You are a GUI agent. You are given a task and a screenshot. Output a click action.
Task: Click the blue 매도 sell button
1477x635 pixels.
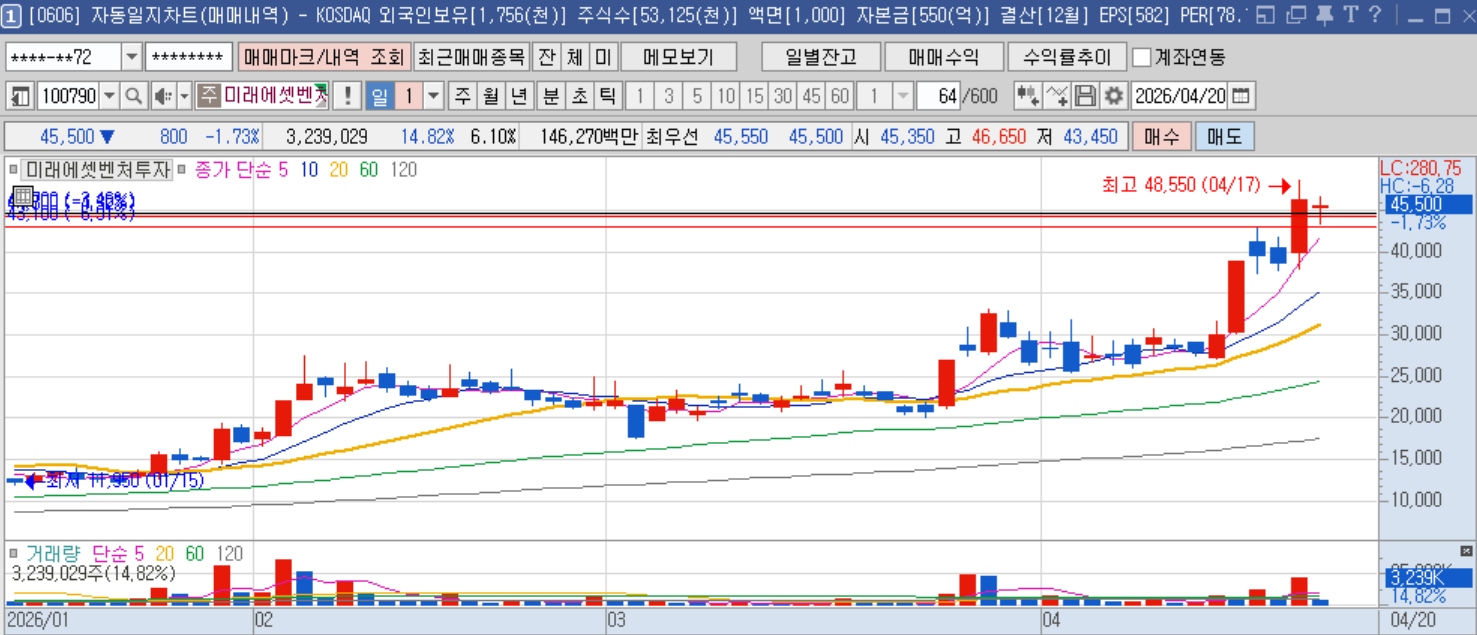click(1224, 136)
